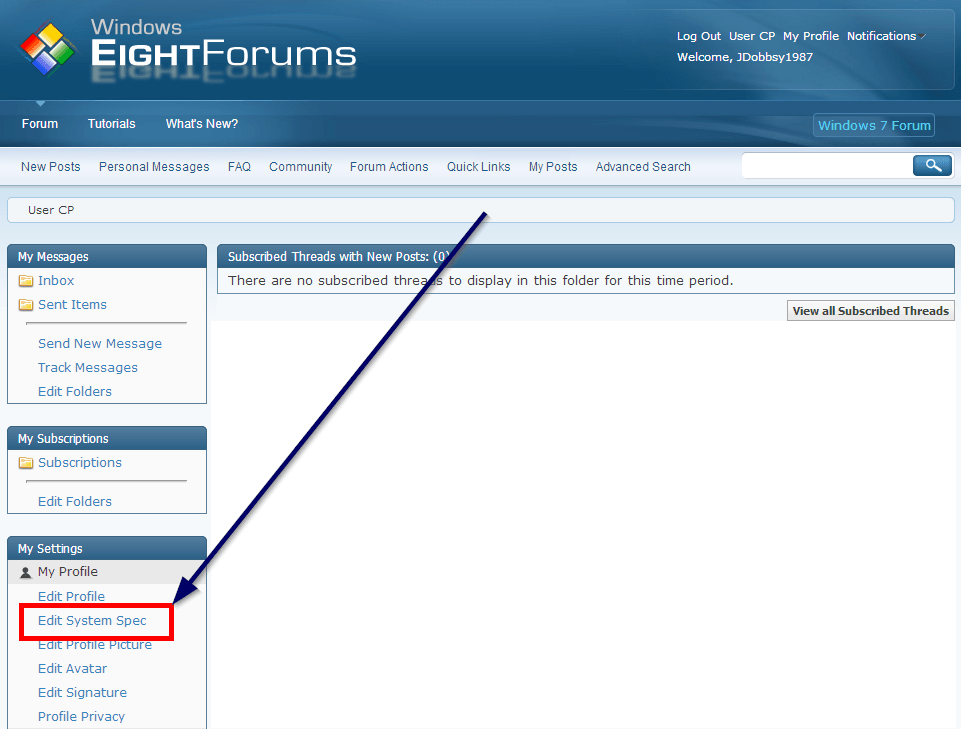Image resolution: width=961 pixels, height=729 pixels.
Task: Open the Forum Actions menu
Action: pyautogui.click(x=389, y=167)
